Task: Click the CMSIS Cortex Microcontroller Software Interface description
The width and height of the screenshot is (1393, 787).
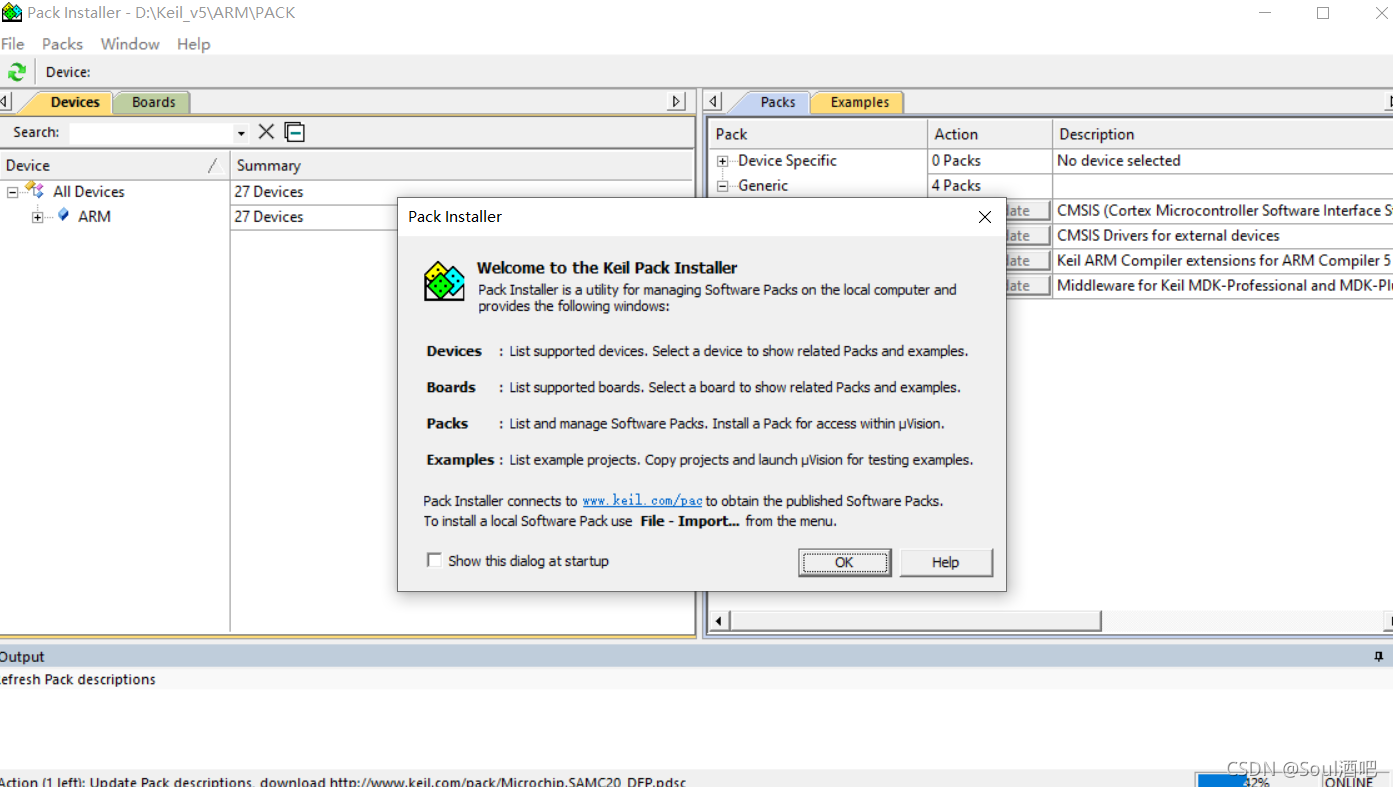Action: tap(1224, 210)
